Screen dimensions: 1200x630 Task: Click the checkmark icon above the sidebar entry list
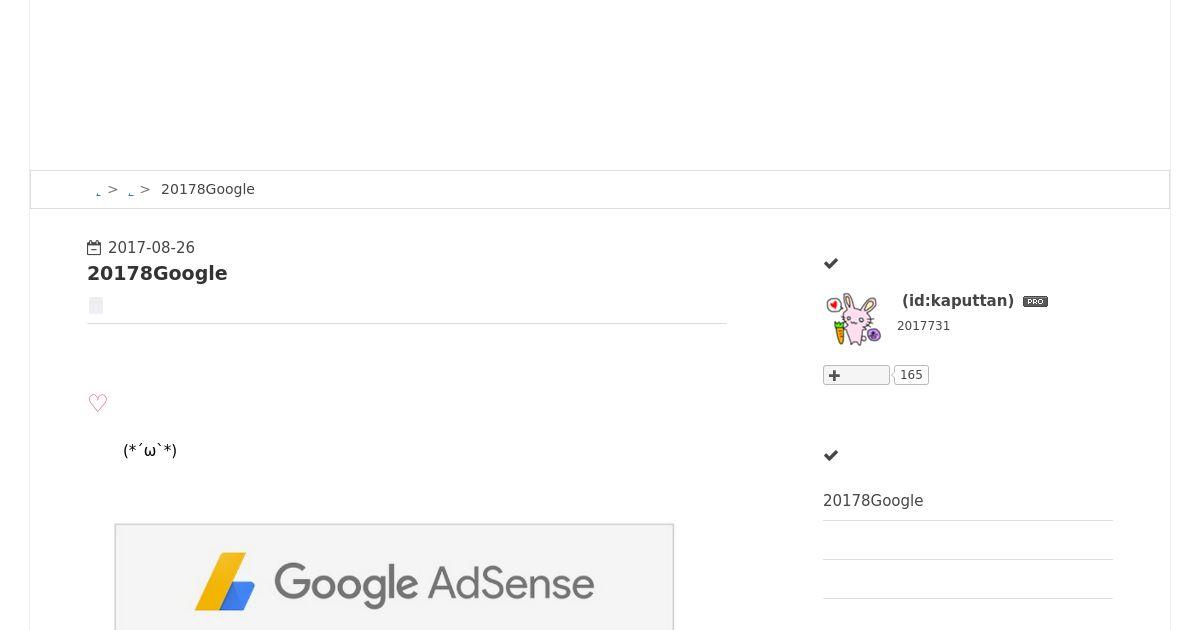click(831, 456)
